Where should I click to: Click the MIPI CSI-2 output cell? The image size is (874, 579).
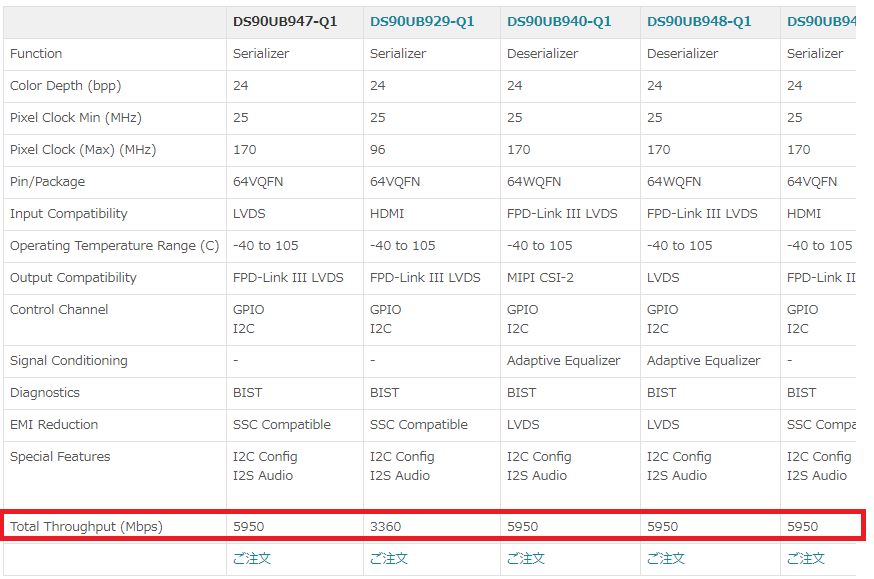[x=540, y=278]
